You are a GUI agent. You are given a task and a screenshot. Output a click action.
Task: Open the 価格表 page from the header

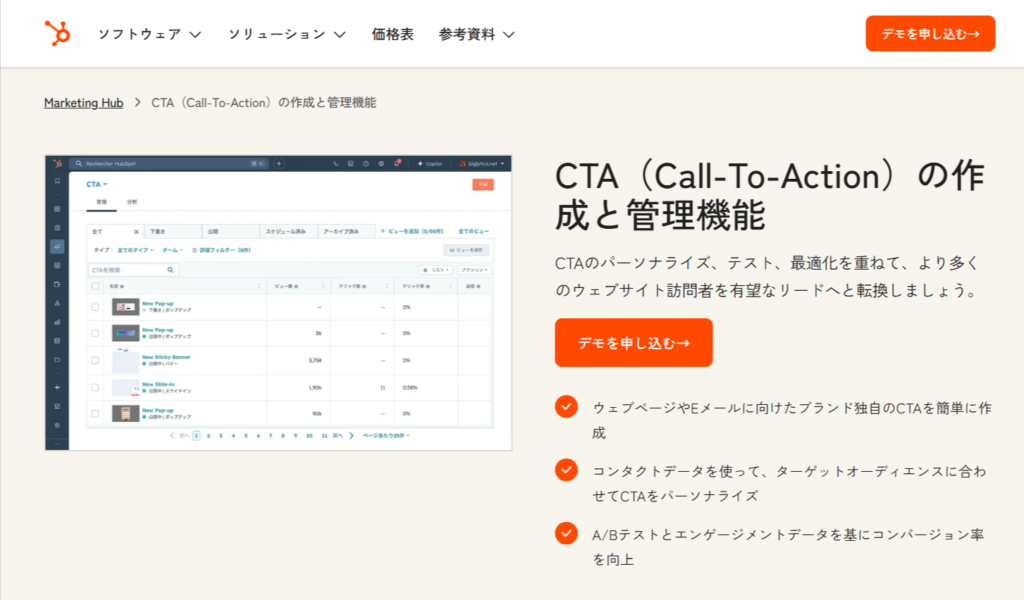click(x=392, y=35)
